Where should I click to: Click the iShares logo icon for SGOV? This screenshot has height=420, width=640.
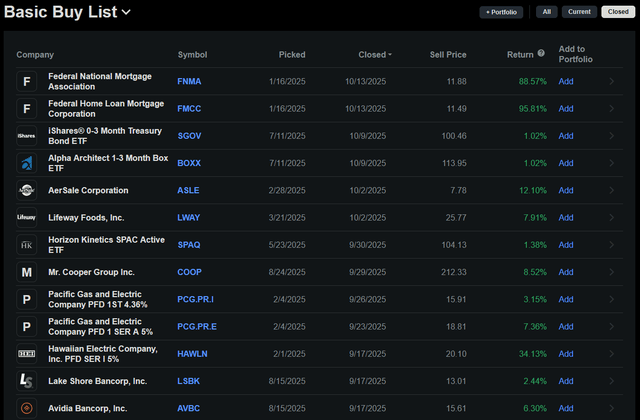(x=27, y=135)
